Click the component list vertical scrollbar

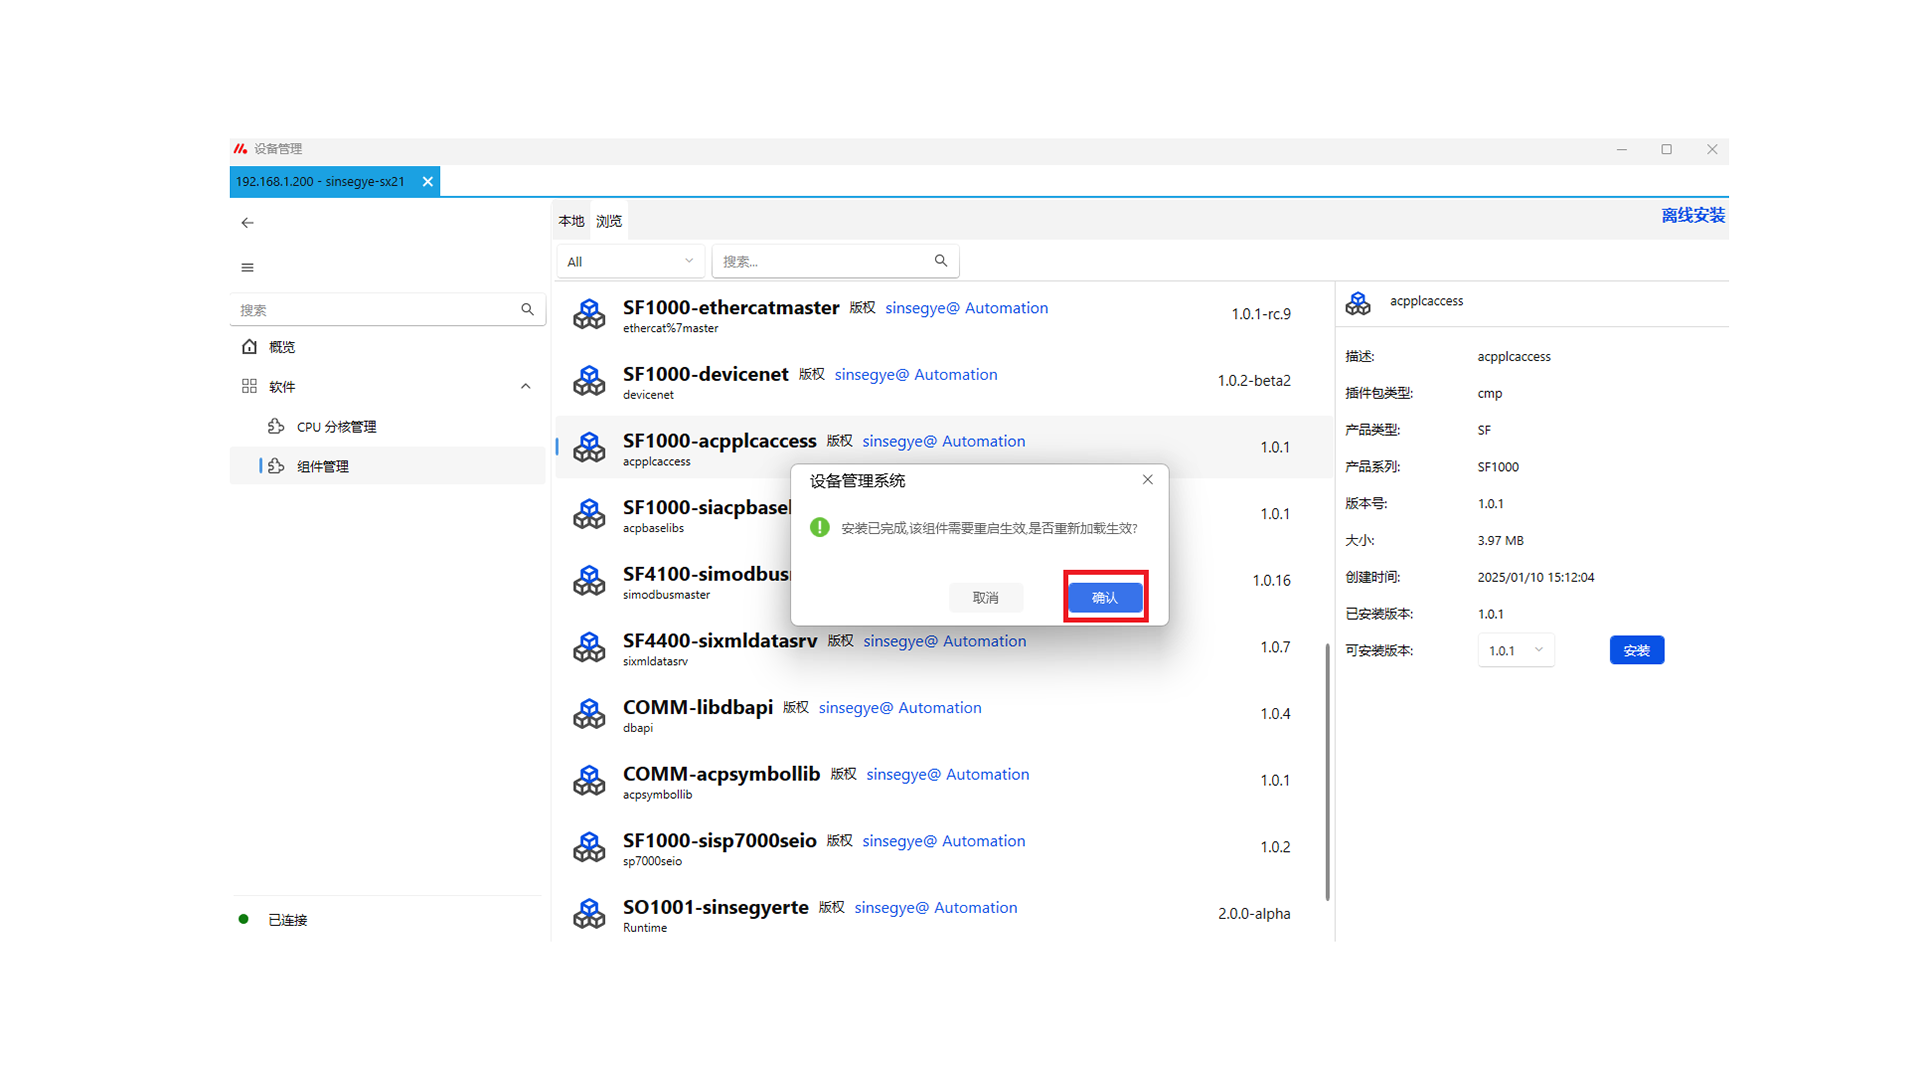click(x=1327, y=770)
